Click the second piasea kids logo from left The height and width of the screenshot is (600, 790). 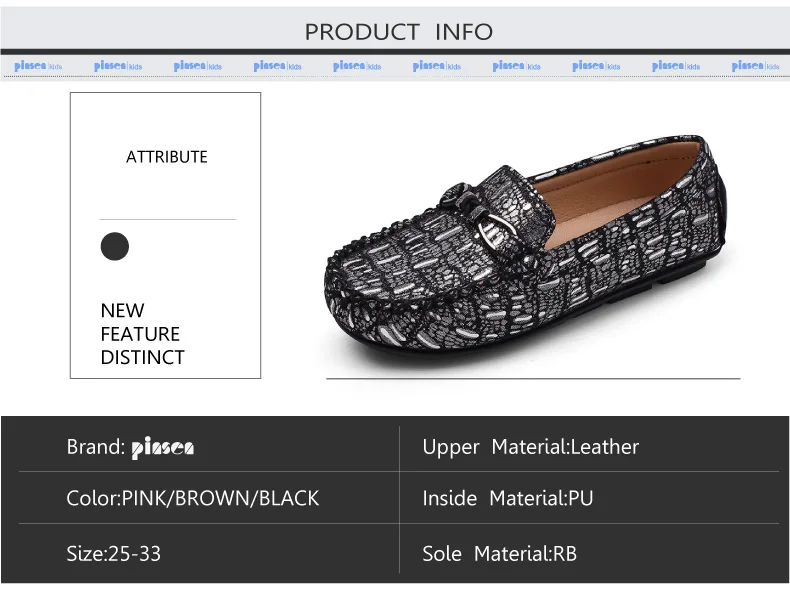pos(118,66)
